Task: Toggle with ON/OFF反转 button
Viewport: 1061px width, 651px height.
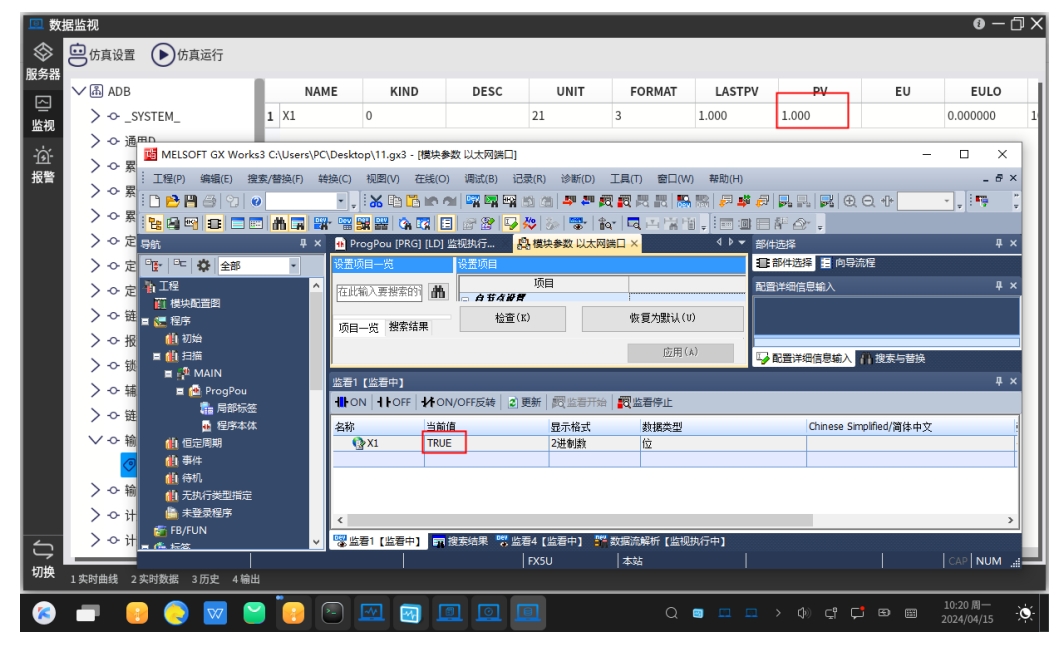Action: point(458,402)
